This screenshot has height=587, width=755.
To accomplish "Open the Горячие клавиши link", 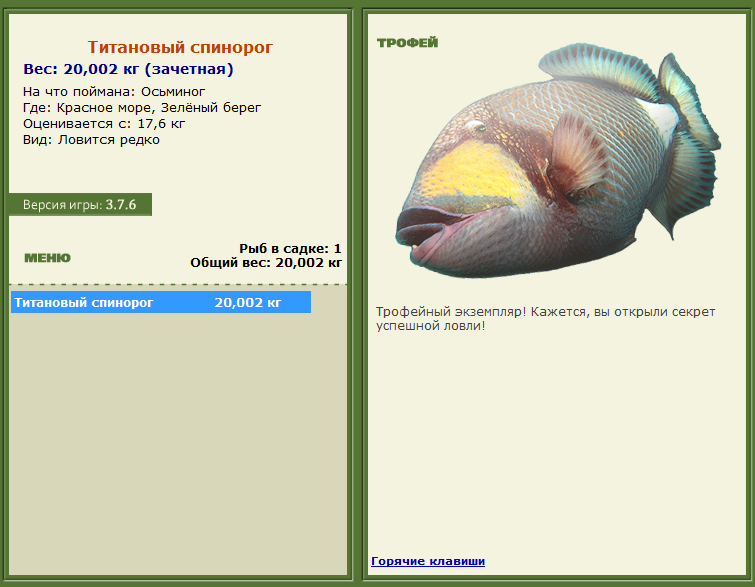I will tap(428, 561).
